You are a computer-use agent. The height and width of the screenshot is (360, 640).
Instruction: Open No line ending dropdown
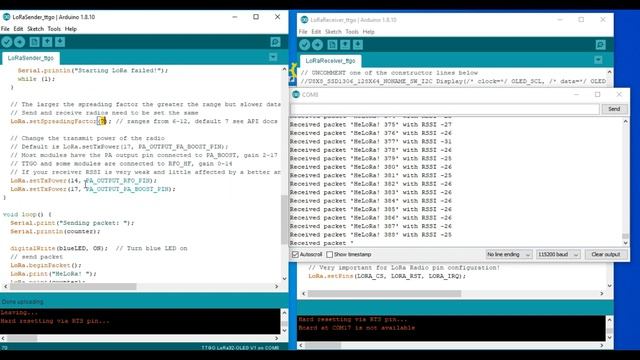(x=509, y=254)
